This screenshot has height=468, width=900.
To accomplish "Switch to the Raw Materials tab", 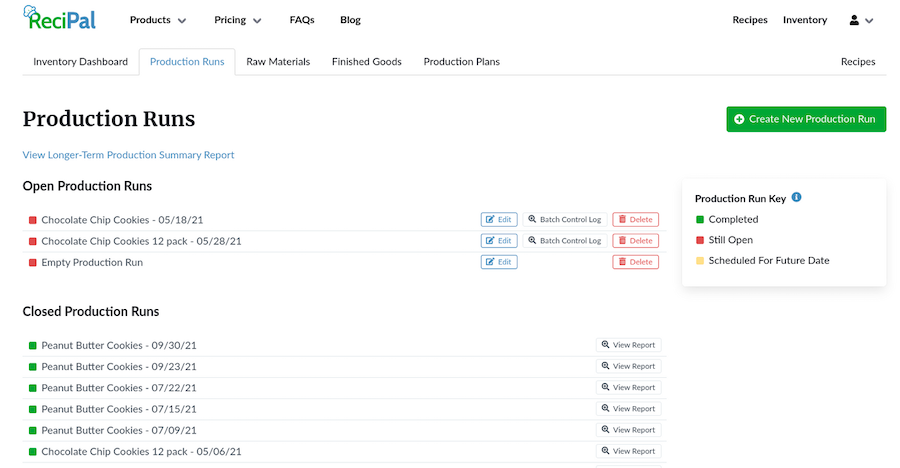I will click(278, 62).
